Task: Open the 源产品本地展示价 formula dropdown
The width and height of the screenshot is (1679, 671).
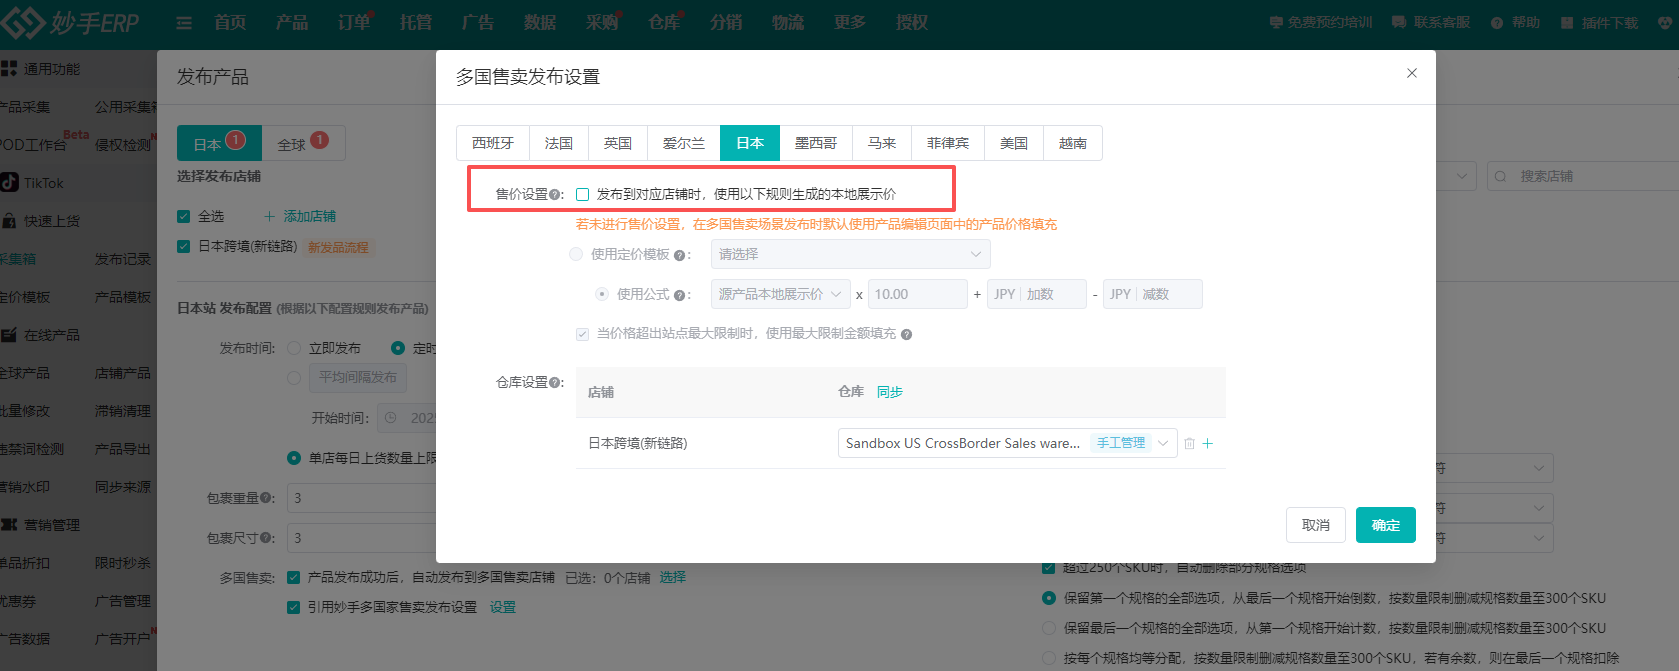Action: 781,295
